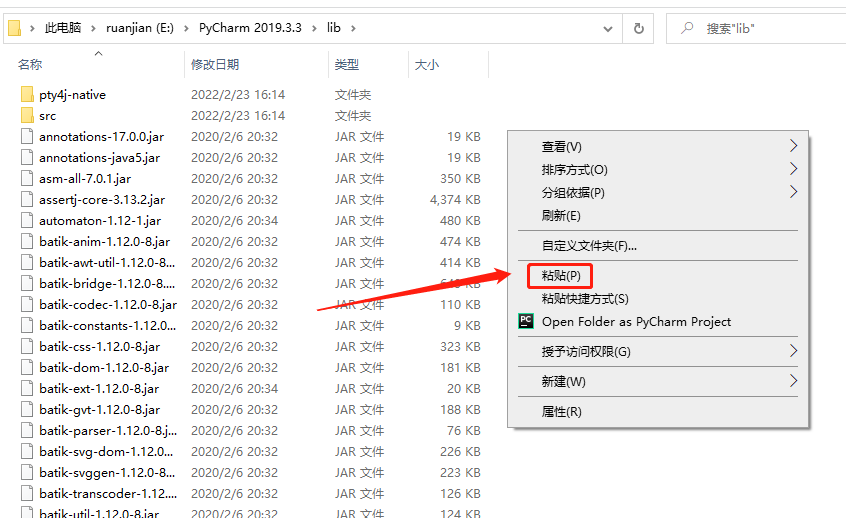
Task: Click the 文件夹 type of pty4j-native
Action: (x=353, y=95)
